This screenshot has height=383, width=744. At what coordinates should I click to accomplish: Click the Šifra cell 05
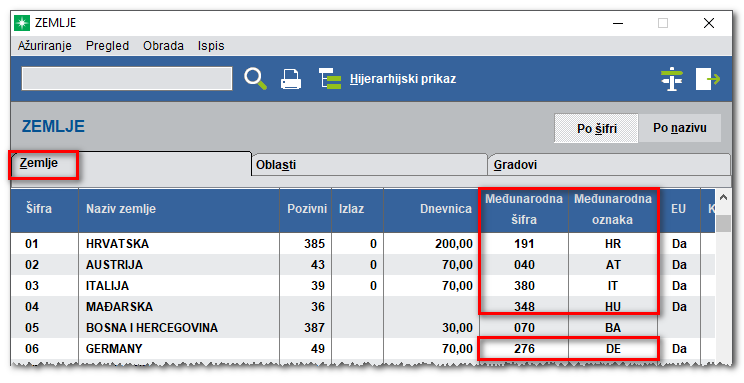point(32,328)
